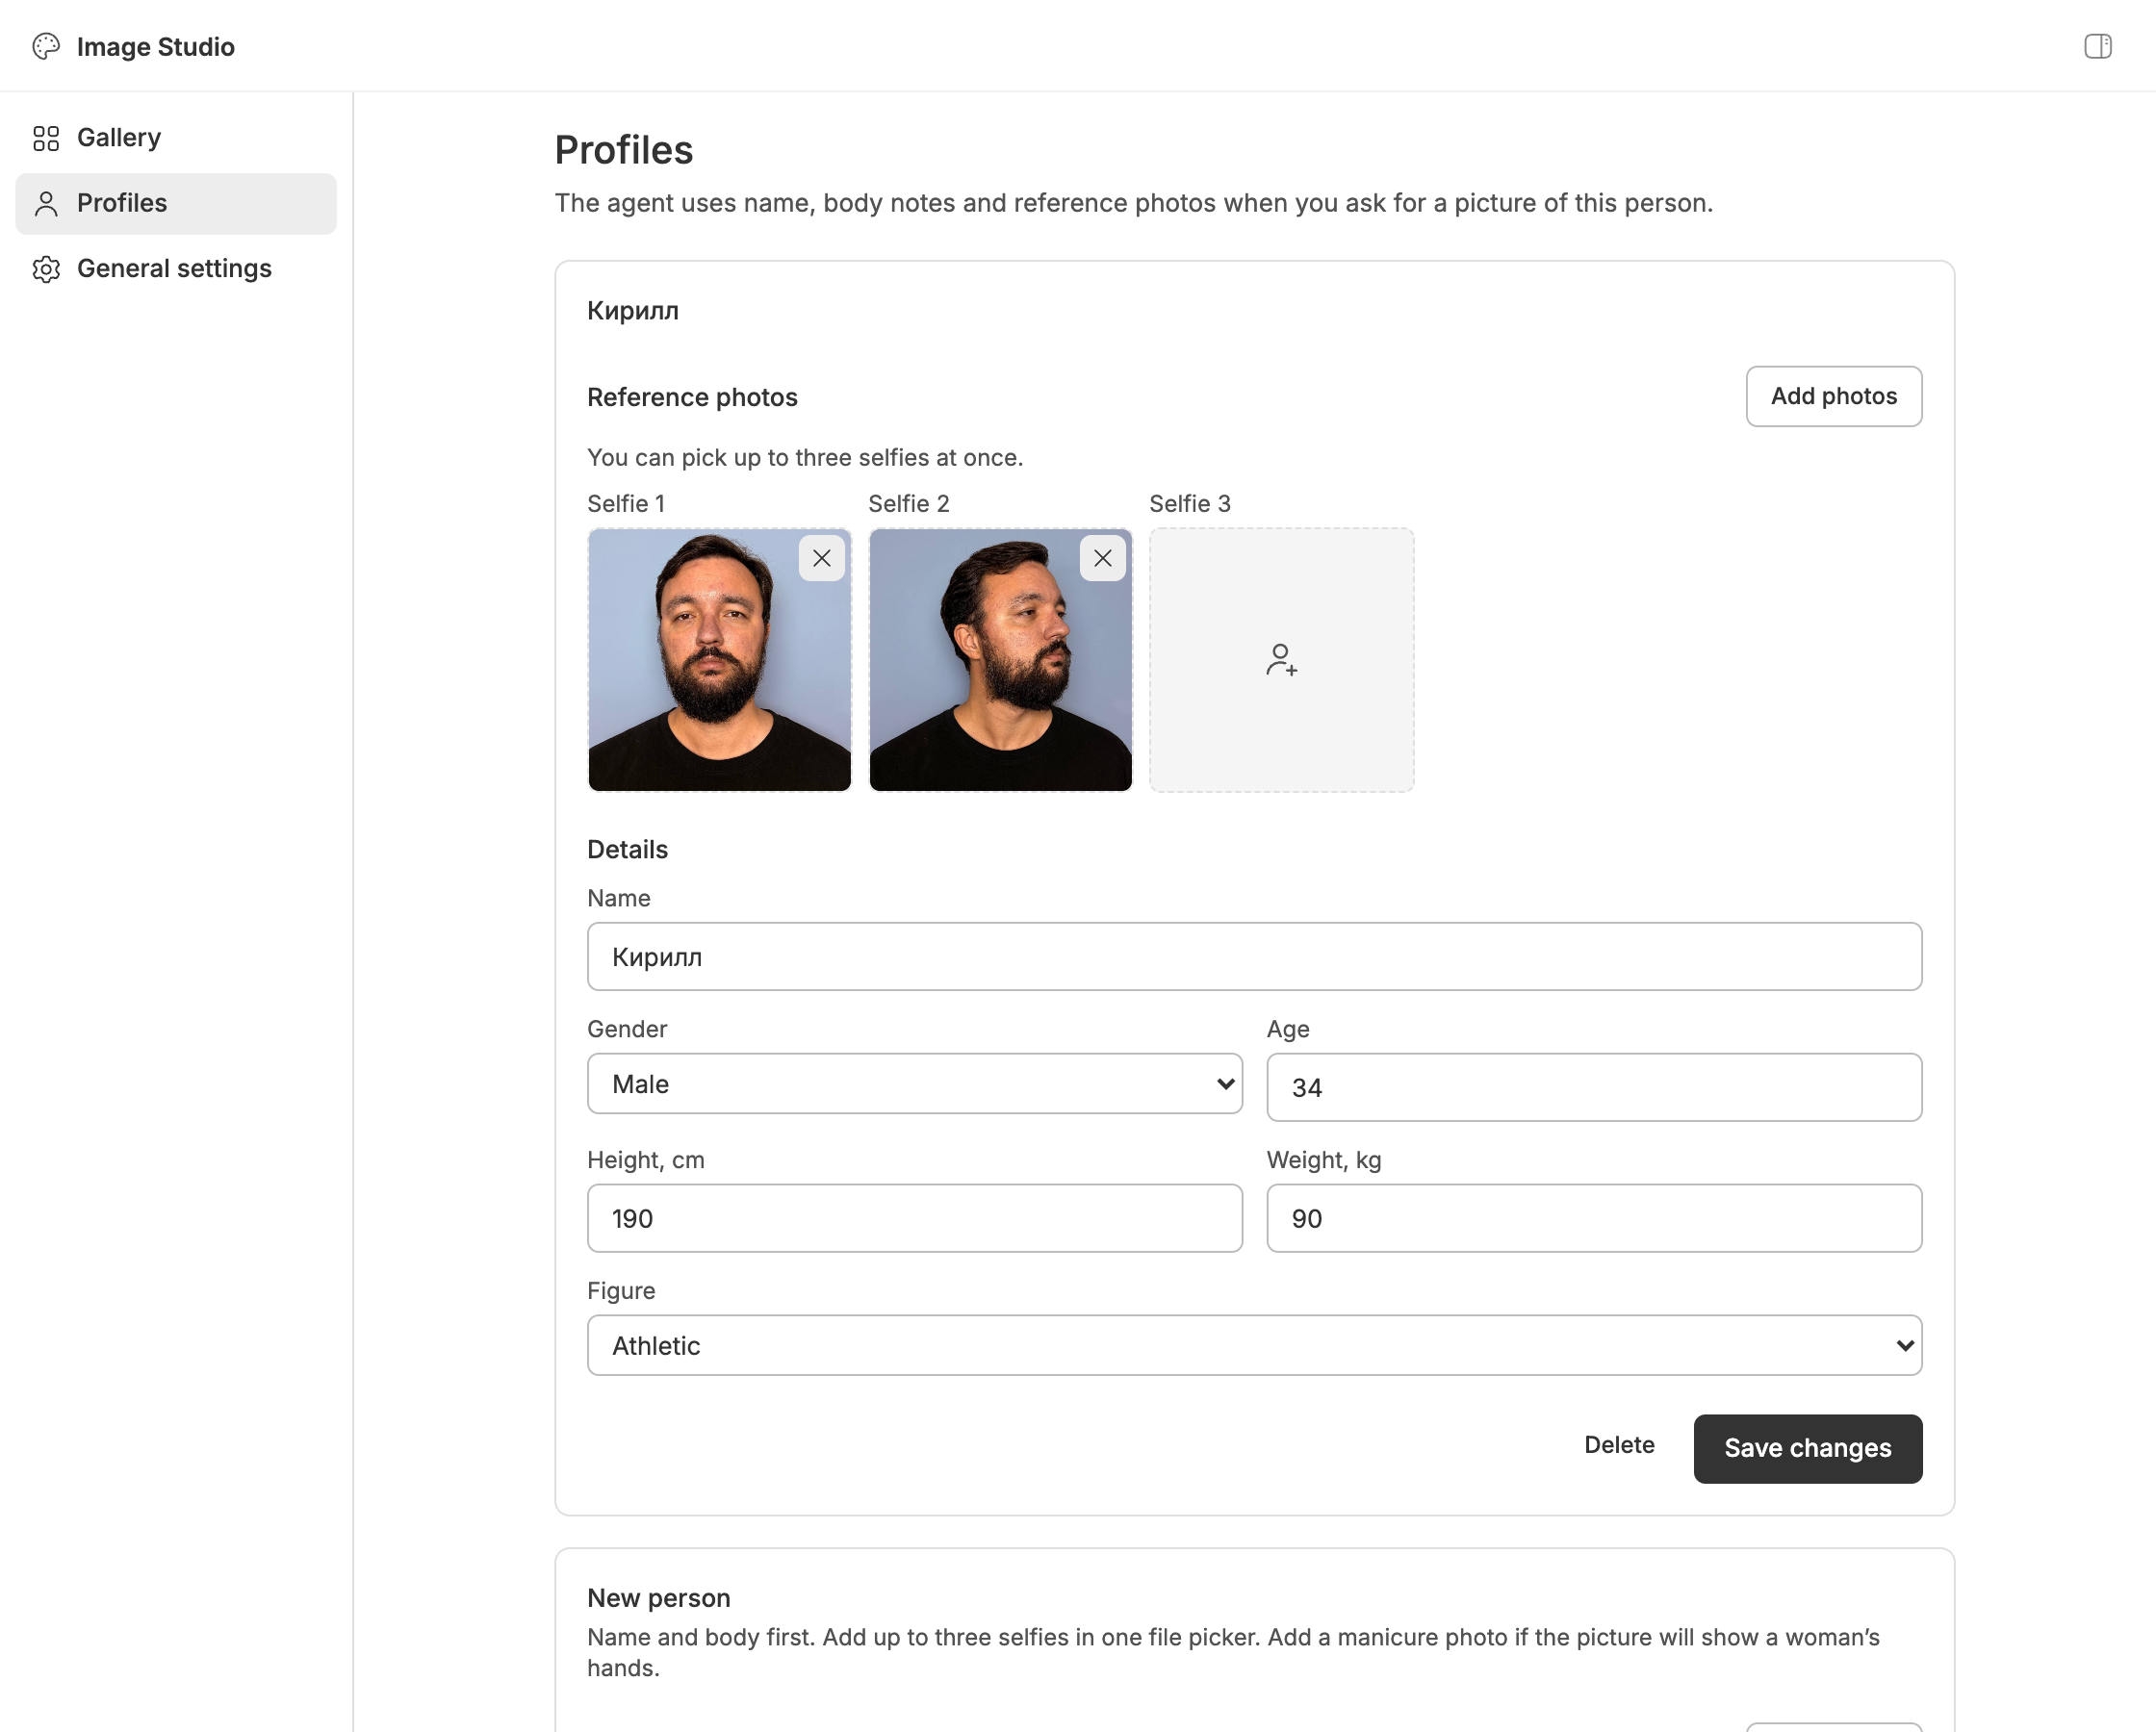This screenshot has height=1732, width=2156.
Task: Open the Gender dropdown showing Male
Action: 914,1084
